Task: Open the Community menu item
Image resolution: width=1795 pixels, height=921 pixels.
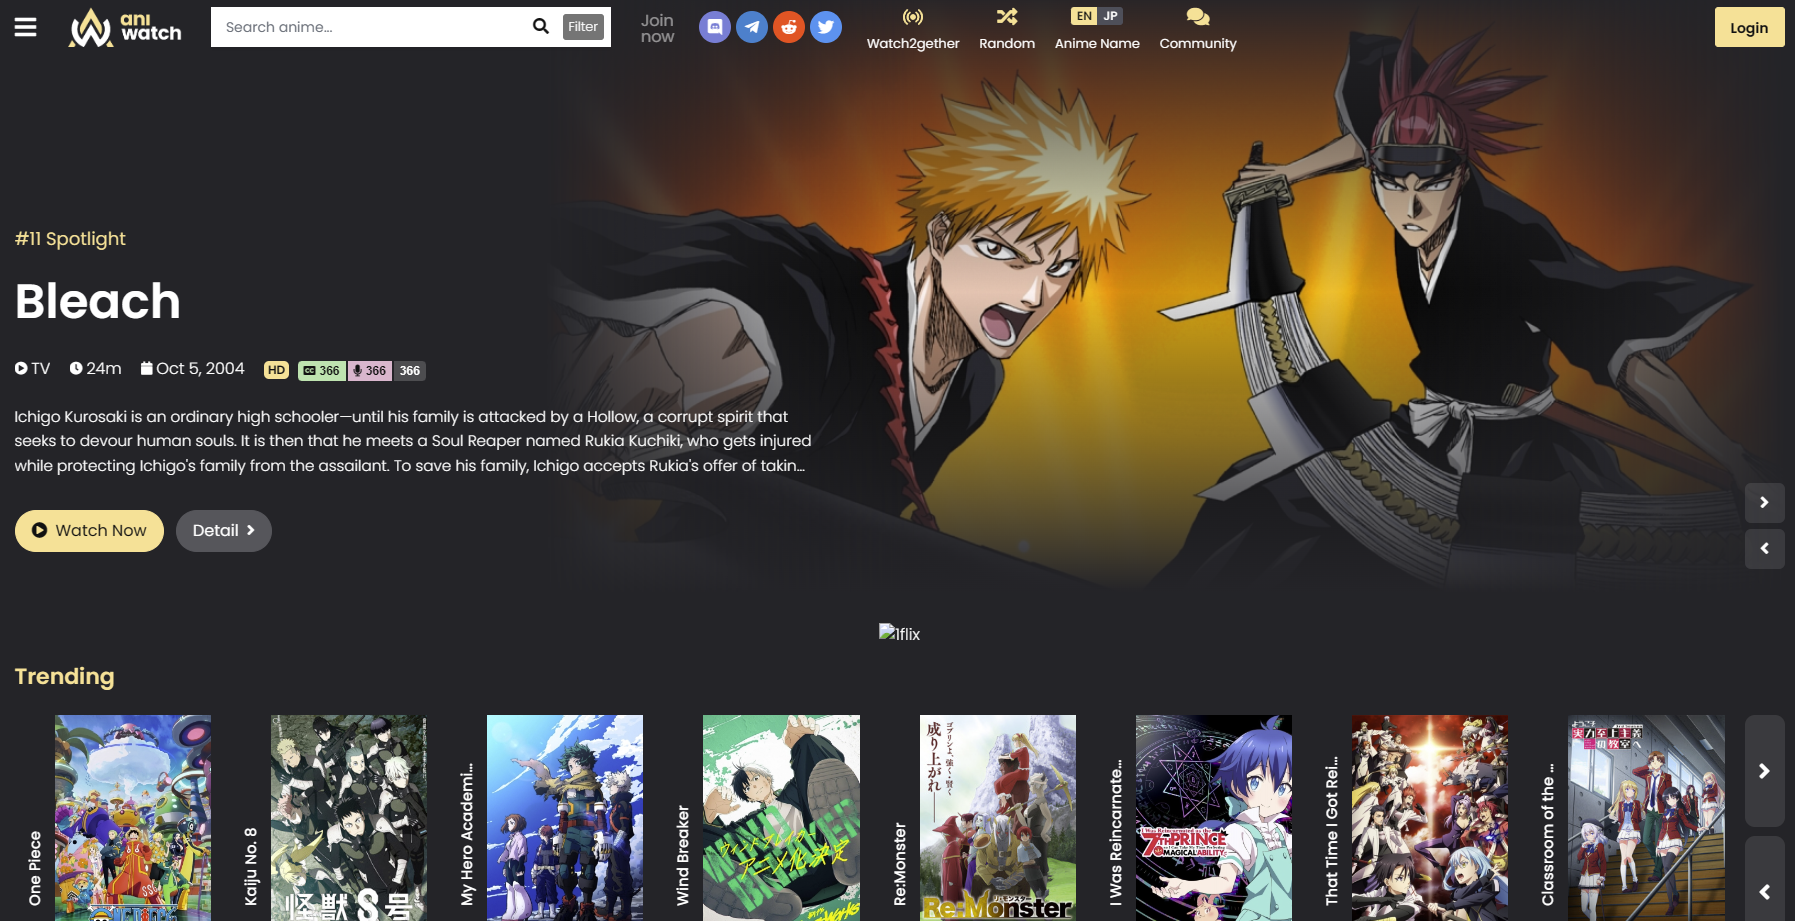Action: click(1197, 29)
